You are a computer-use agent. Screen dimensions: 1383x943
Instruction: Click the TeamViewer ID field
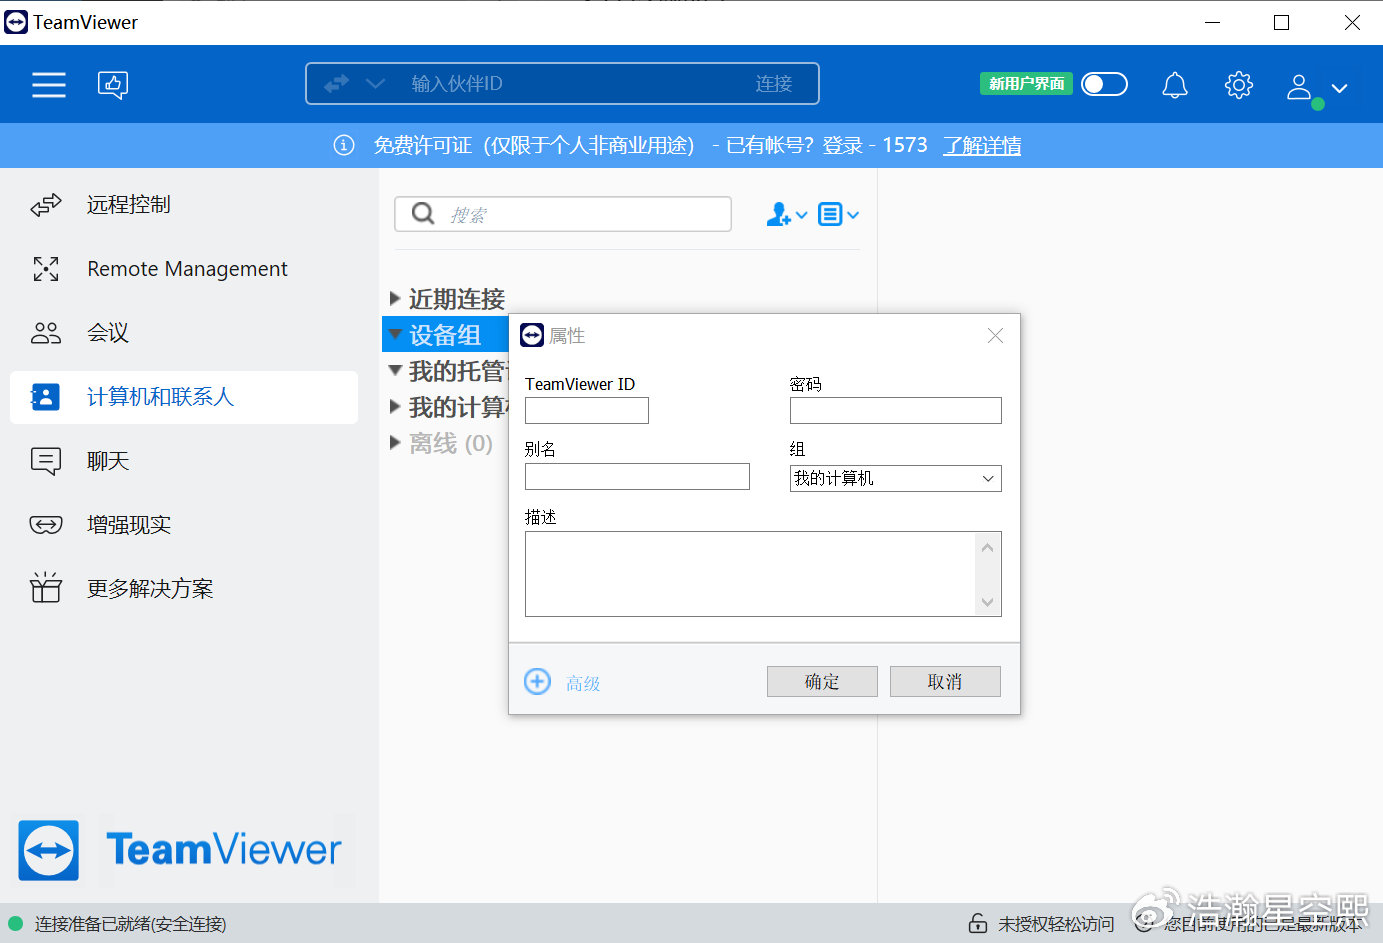pyautogui.click(x=587, y=410)
